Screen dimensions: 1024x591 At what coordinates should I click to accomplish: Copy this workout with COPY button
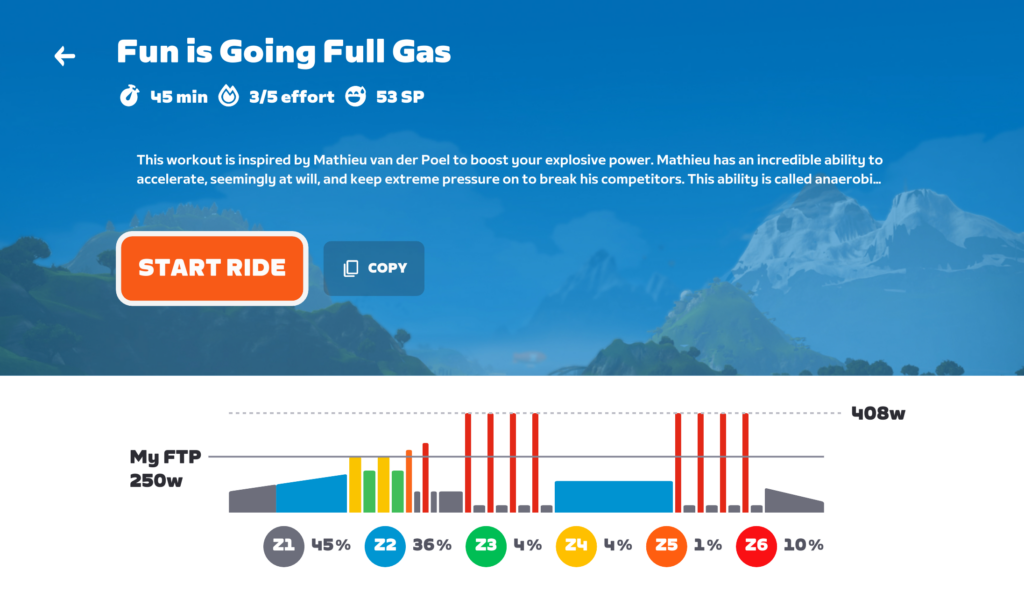click(374, 268)
